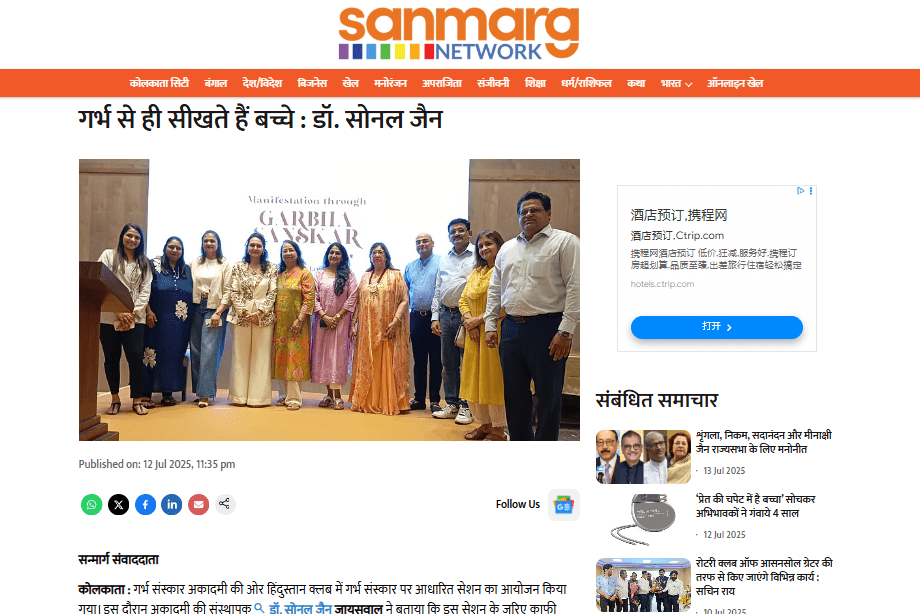This screenshot has width=920, height=614.
Task: Open the ऑनलाइन खेल menu item
Action: 735,83
